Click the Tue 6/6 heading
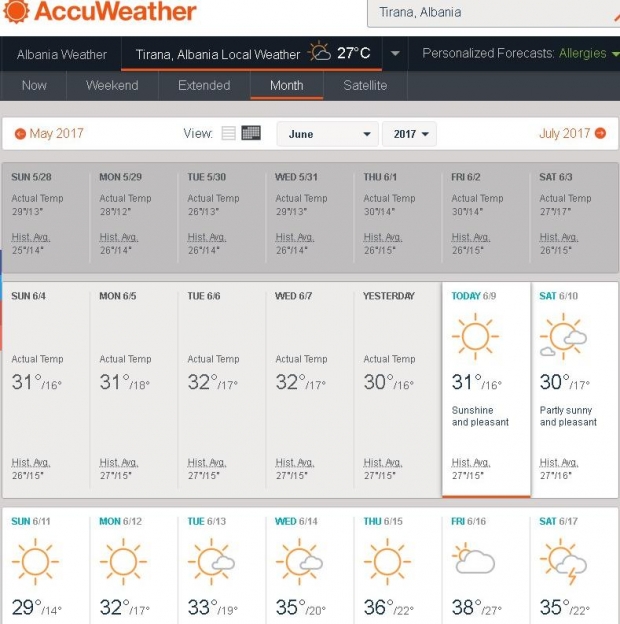The height and width of the screenshot is (624, 620). coord(204,296)
